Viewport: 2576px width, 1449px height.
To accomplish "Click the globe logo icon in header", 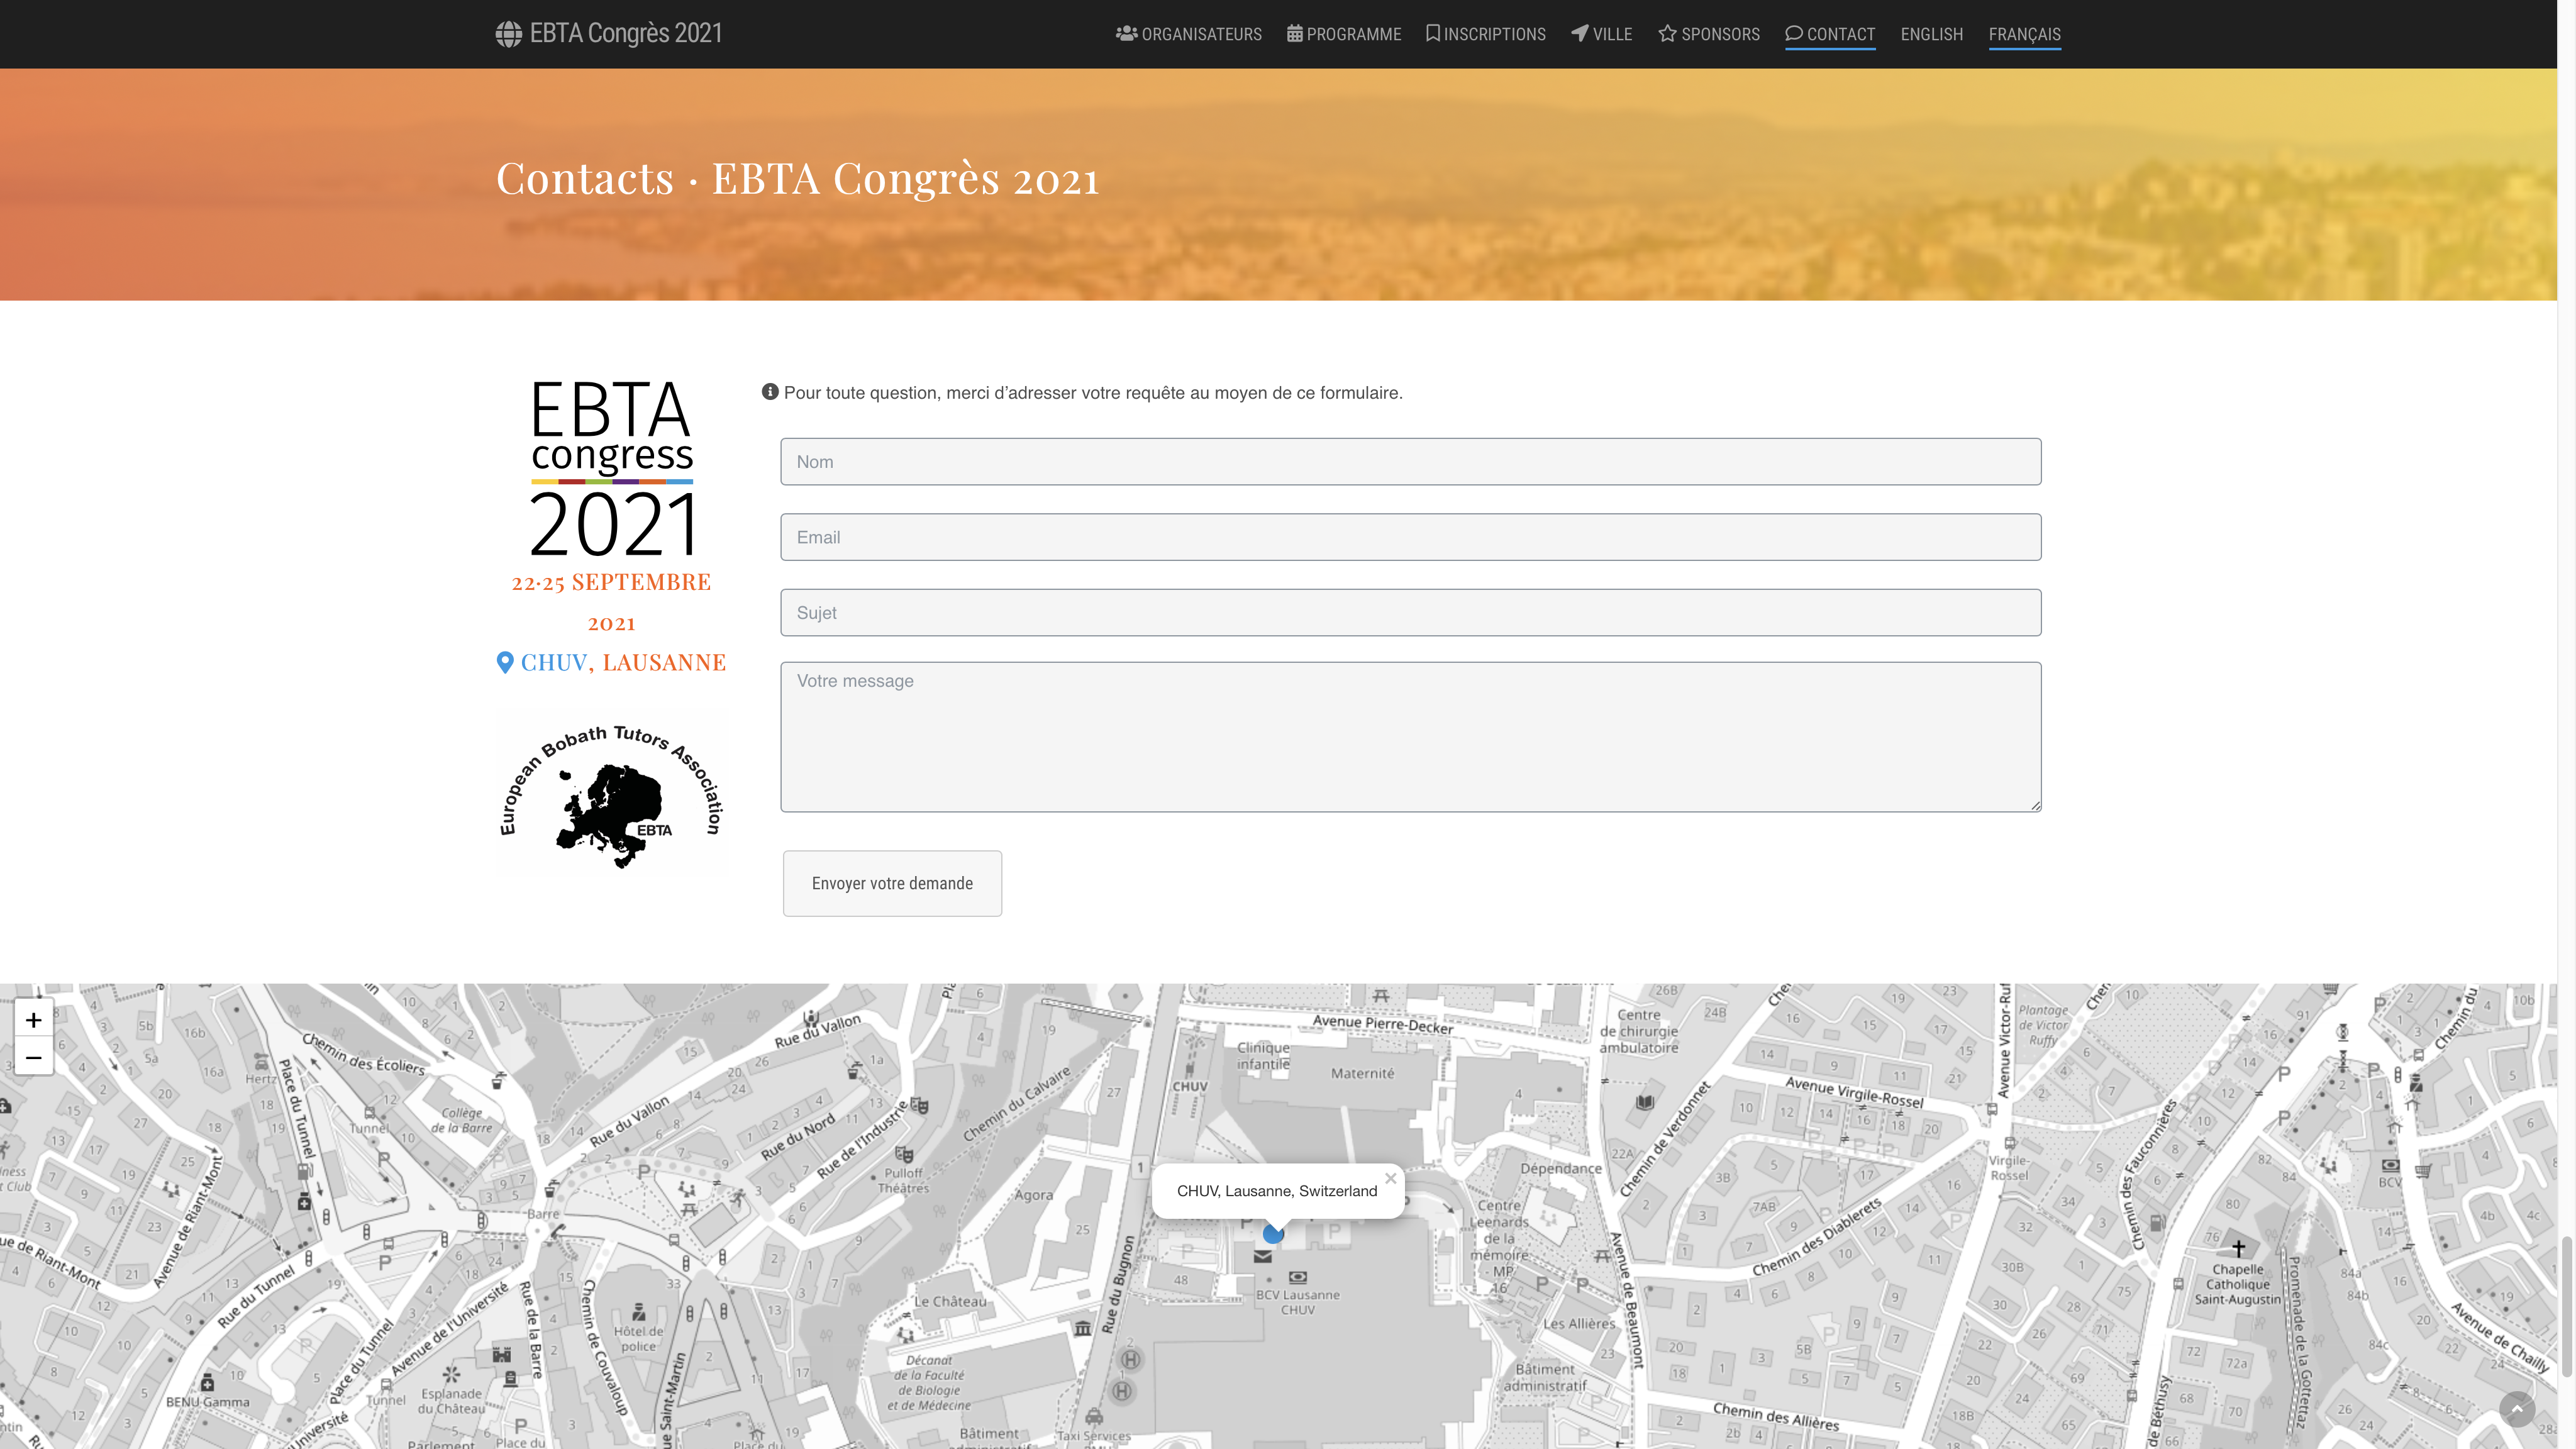I will tap(508, 34).
